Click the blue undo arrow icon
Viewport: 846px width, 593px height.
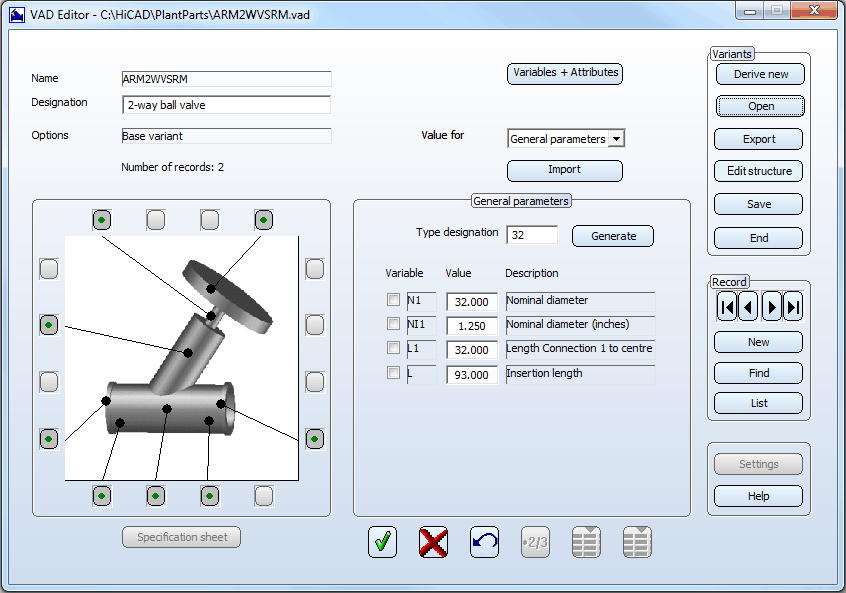485,542
